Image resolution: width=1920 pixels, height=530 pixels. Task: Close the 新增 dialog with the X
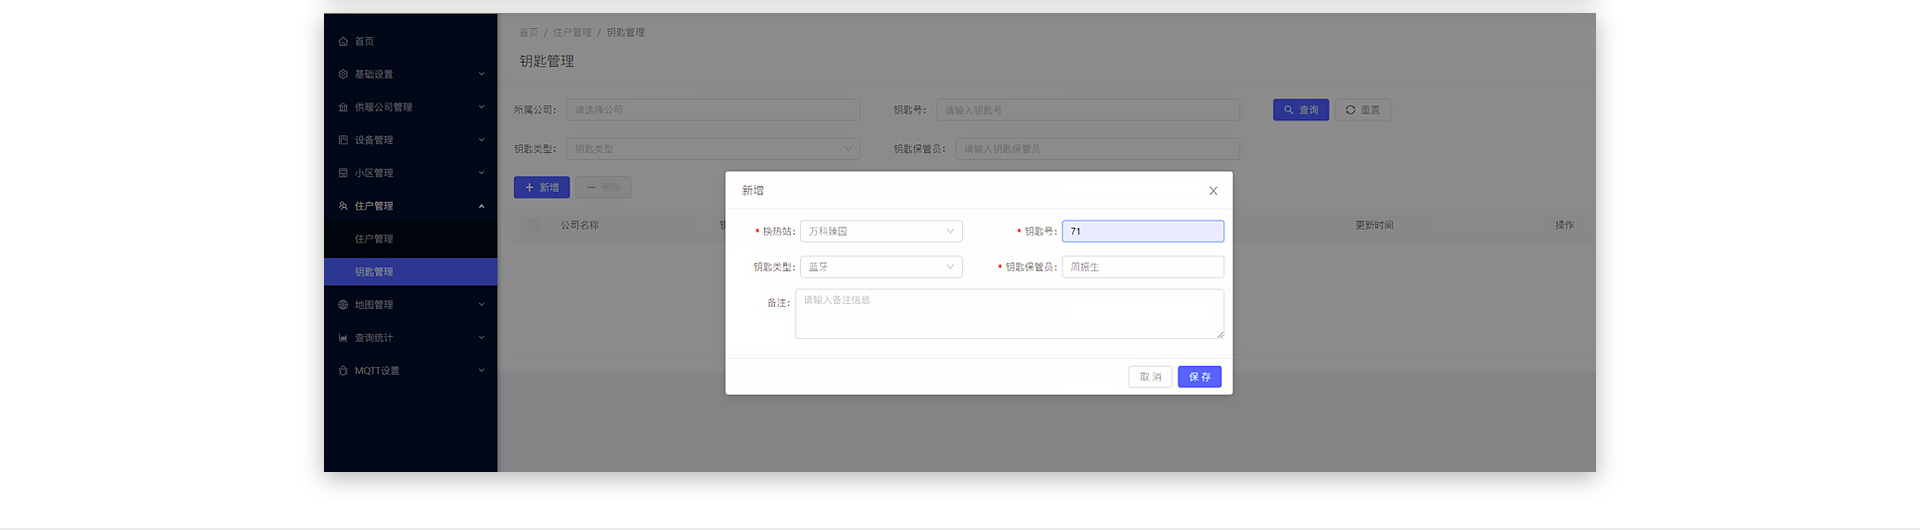click(1213, 191)
